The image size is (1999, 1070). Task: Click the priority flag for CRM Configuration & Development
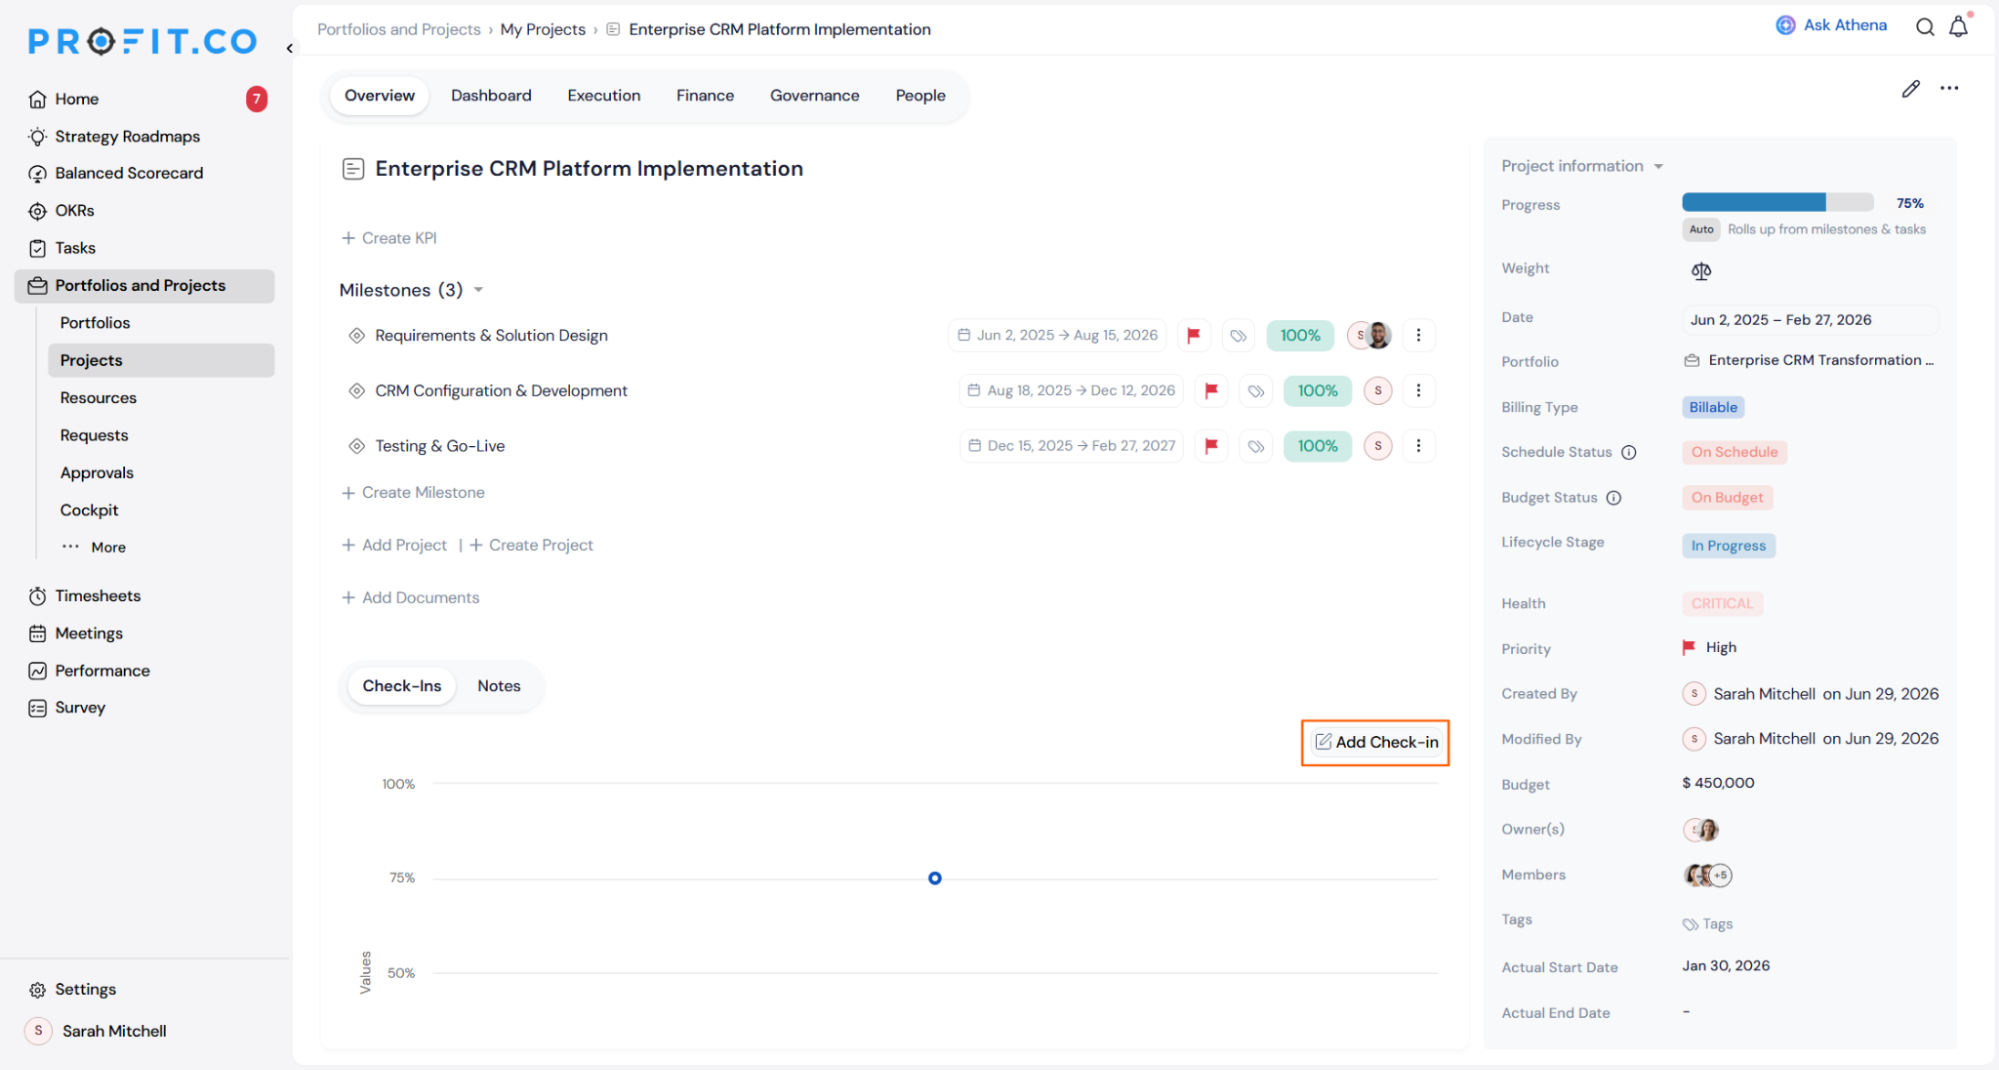tap(1211, 391)
